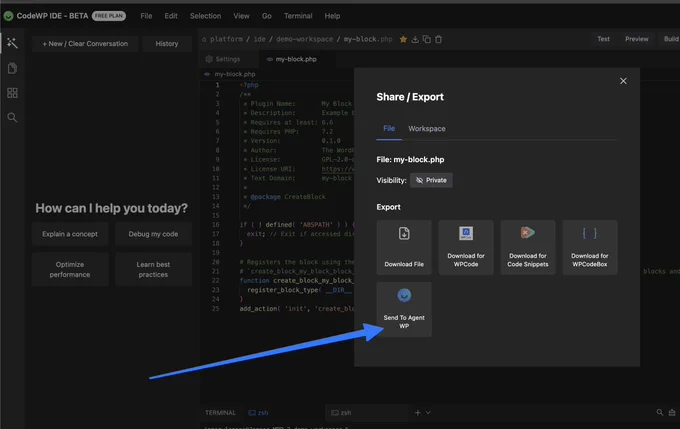
Task: Open the File menu
Action: pyautogui.click(x=146, y=16)
